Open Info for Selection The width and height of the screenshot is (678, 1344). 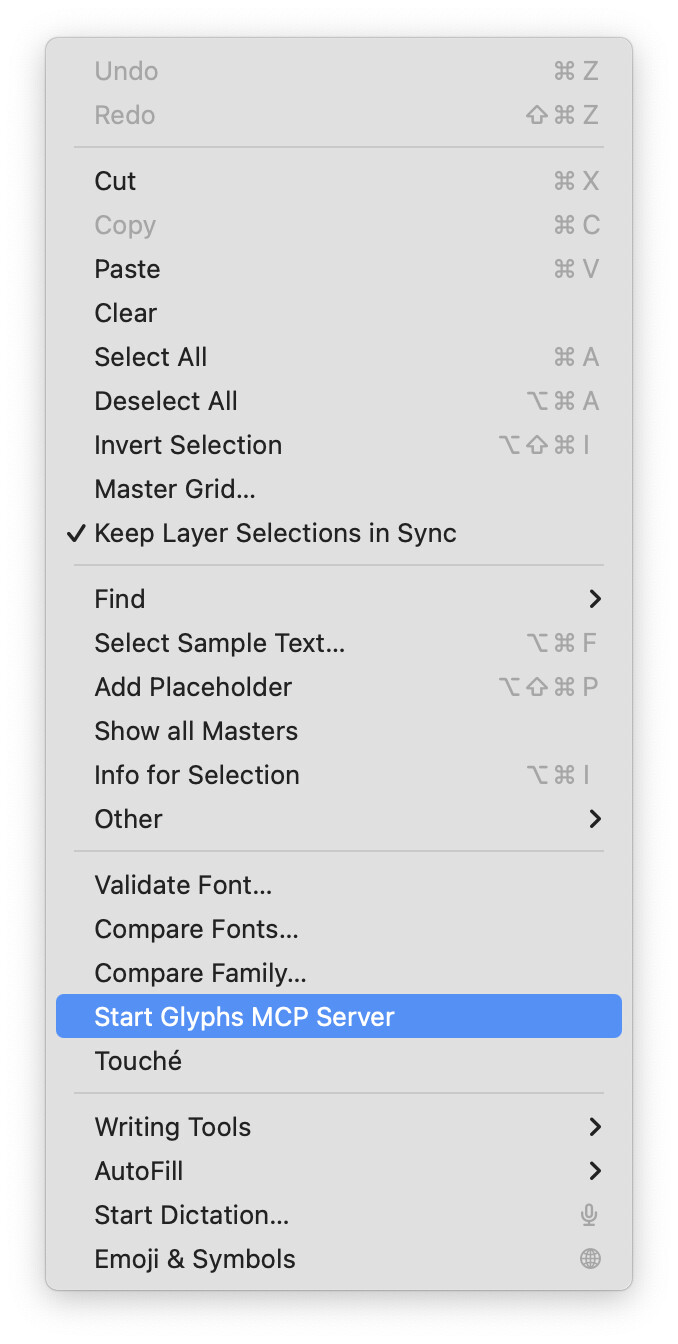coord(197,775)
